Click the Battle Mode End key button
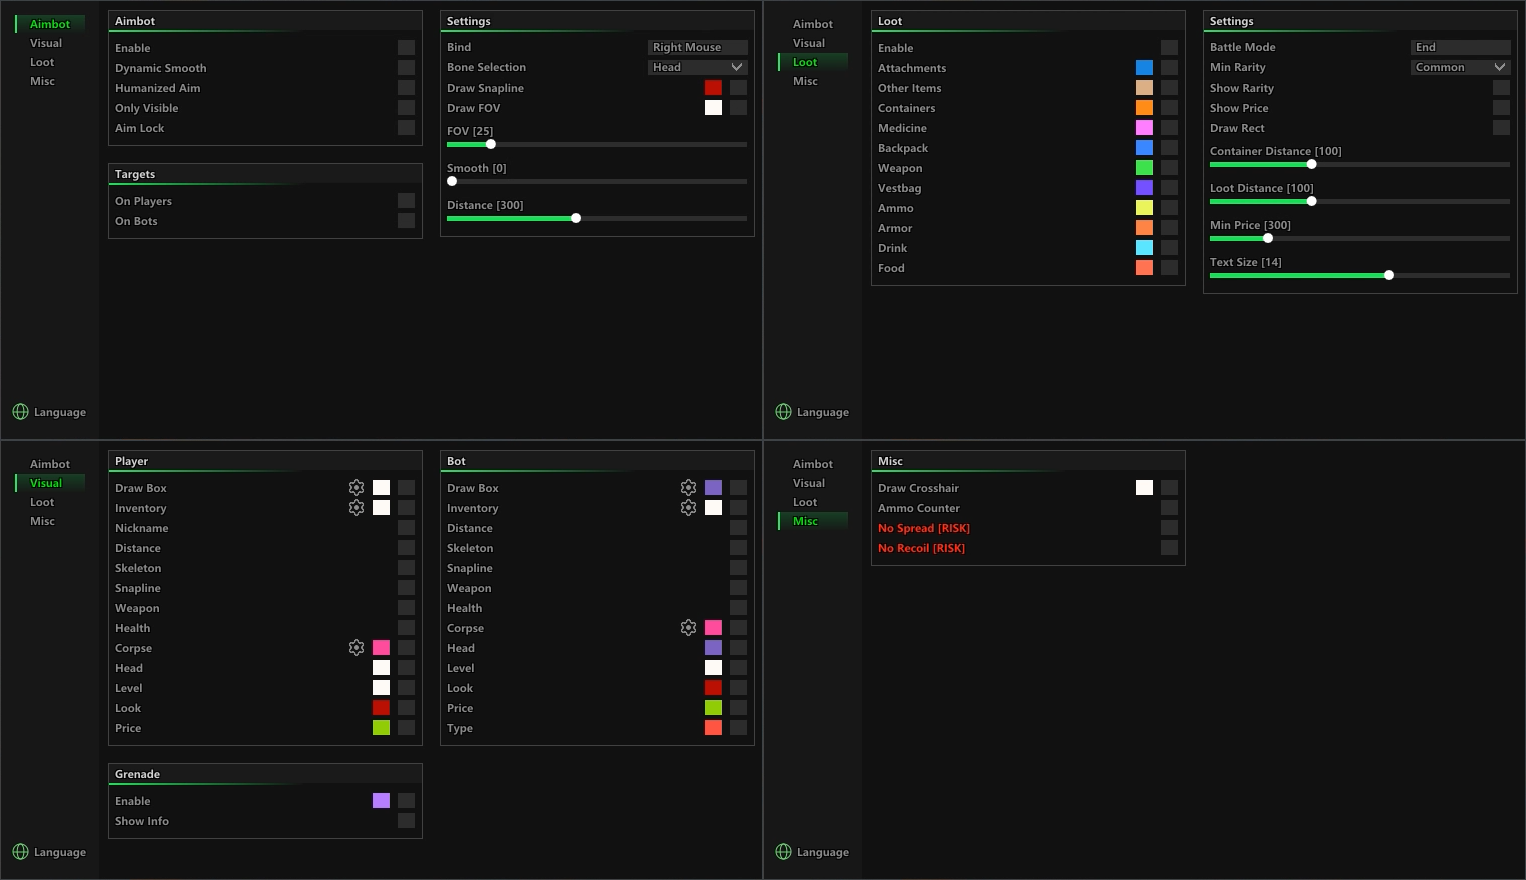Viewport: 1526px width, 880px height. (1461, 47)
